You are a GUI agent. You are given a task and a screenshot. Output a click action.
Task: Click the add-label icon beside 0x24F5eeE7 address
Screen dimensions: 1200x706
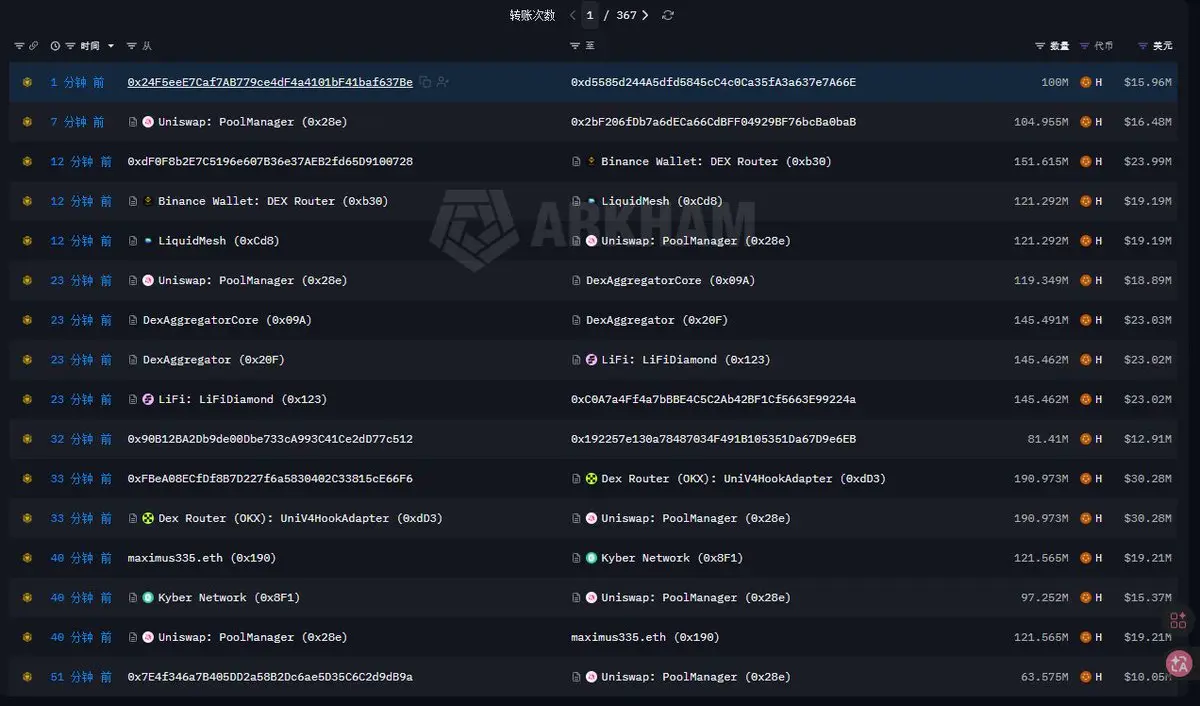click(x=443, y=82)
